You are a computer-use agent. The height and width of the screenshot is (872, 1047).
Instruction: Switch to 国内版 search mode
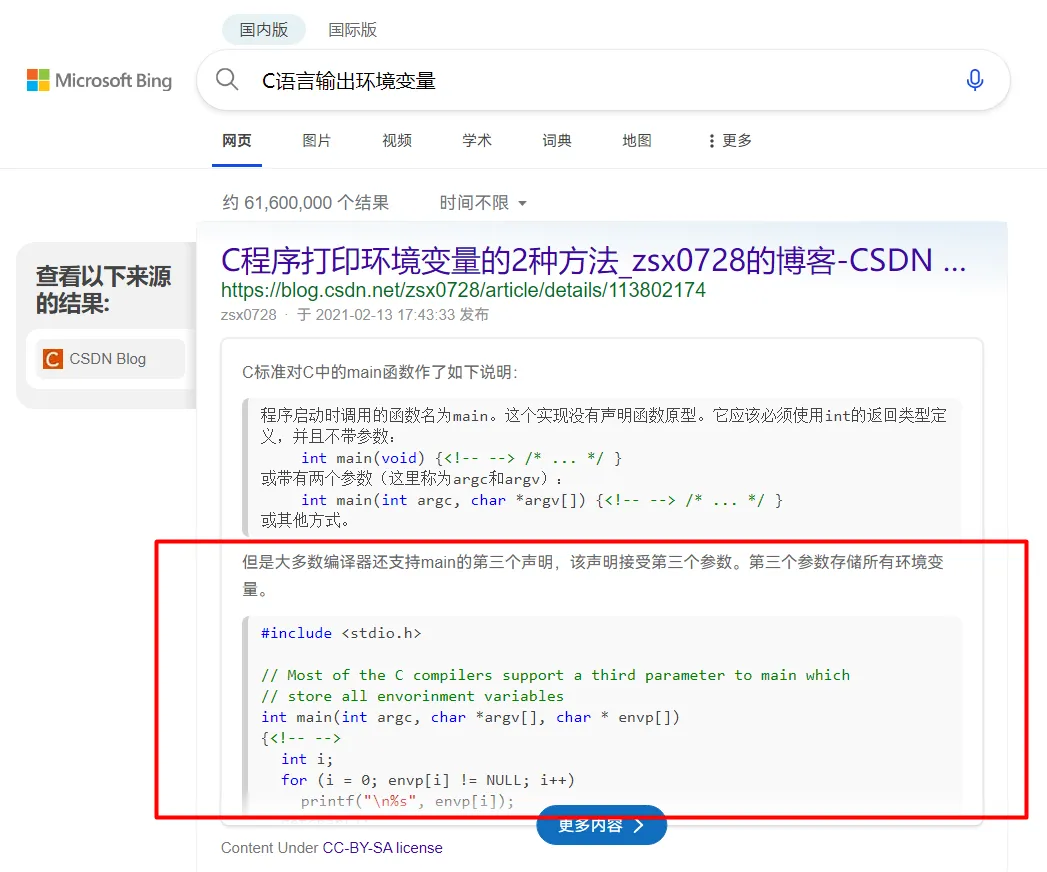[x=263, y=30]
